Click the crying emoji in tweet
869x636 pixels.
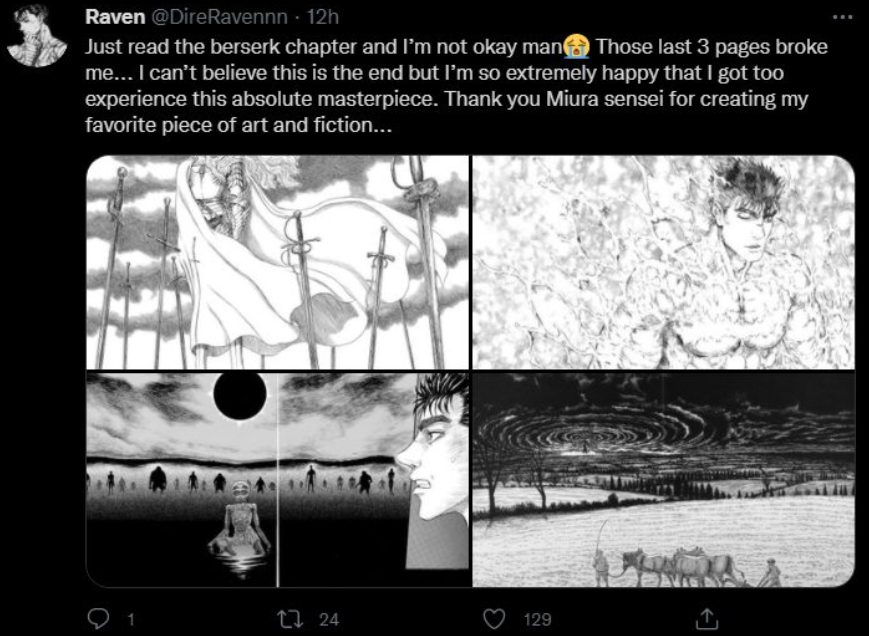click(x=576, y=47)
